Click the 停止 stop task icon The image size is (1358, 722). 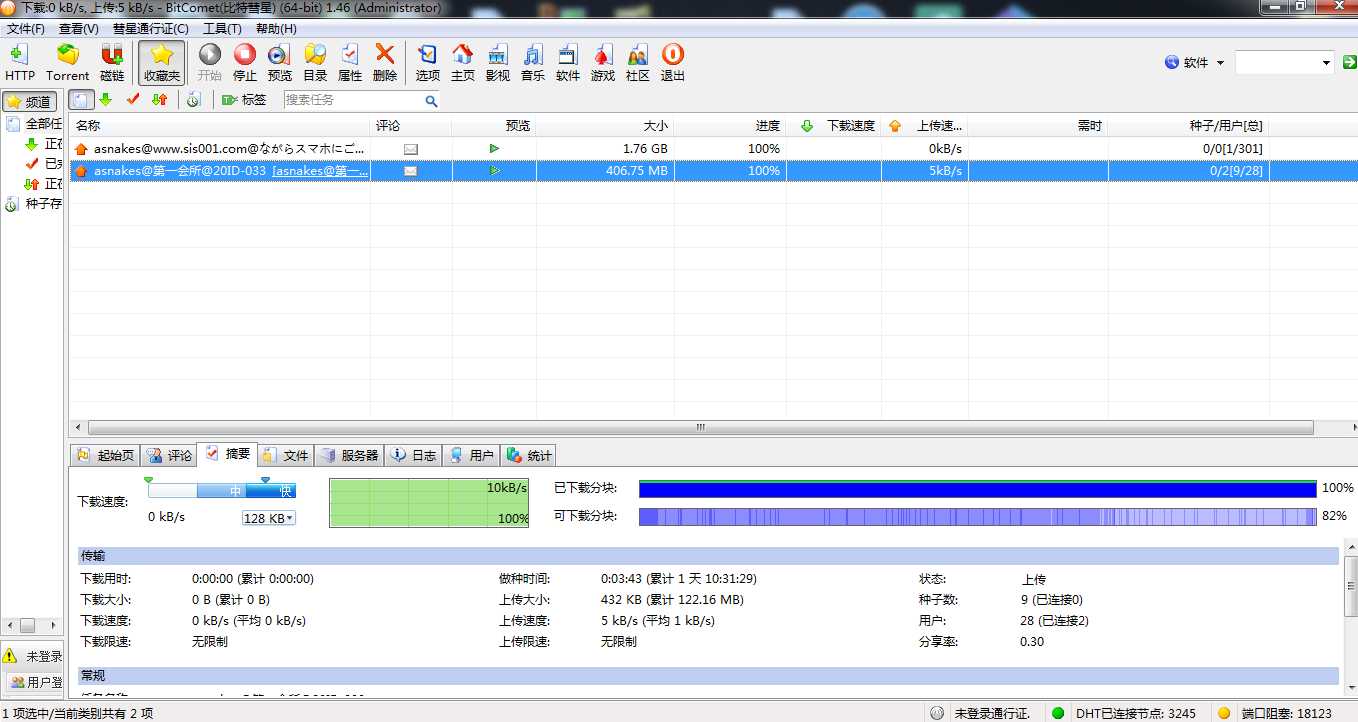coord(244,62)
